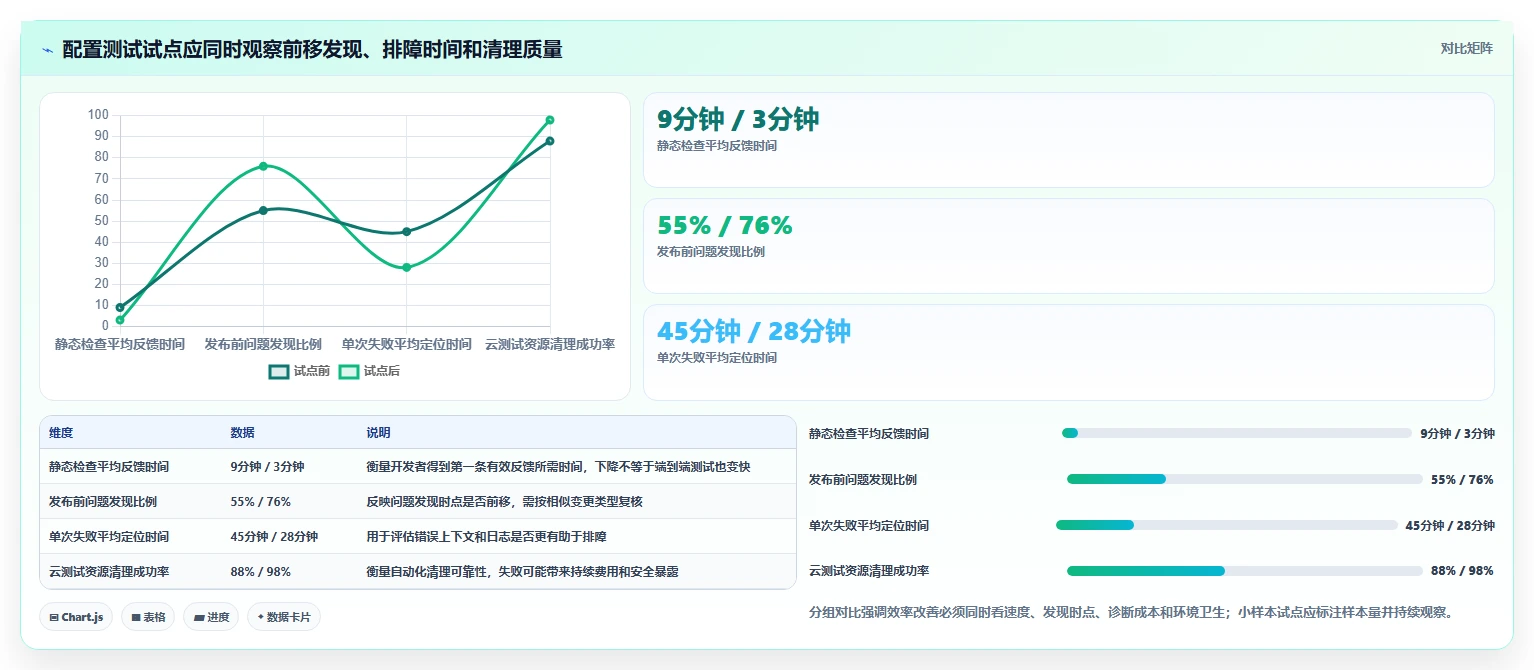Click the 表格 chip icon
1534x670 pixels.
pyautogui.click(x=136, y=618)
